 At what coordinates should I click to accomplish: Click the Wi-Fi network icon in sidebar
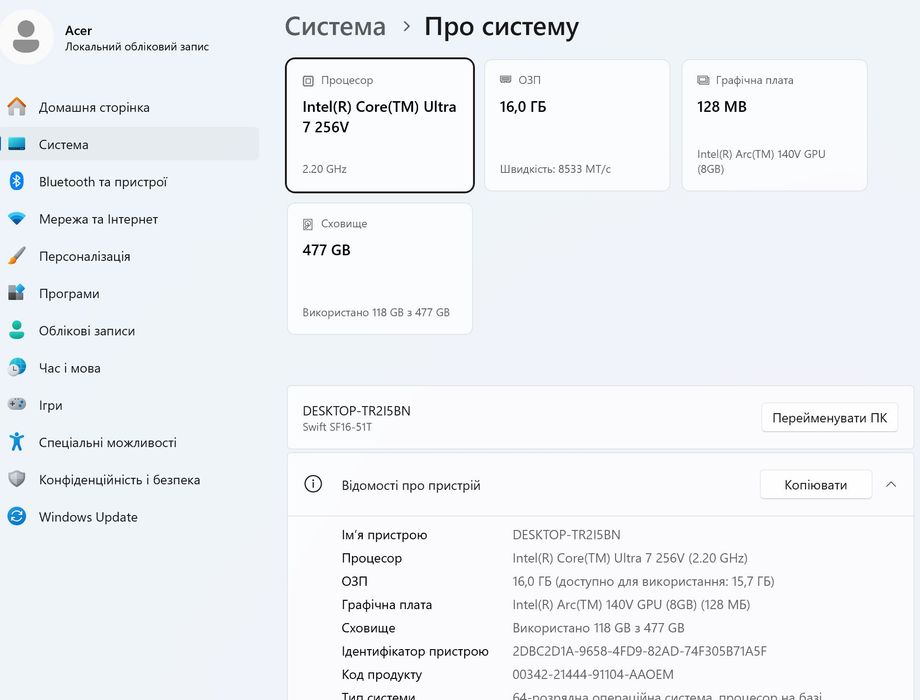(x=16, y=219)
